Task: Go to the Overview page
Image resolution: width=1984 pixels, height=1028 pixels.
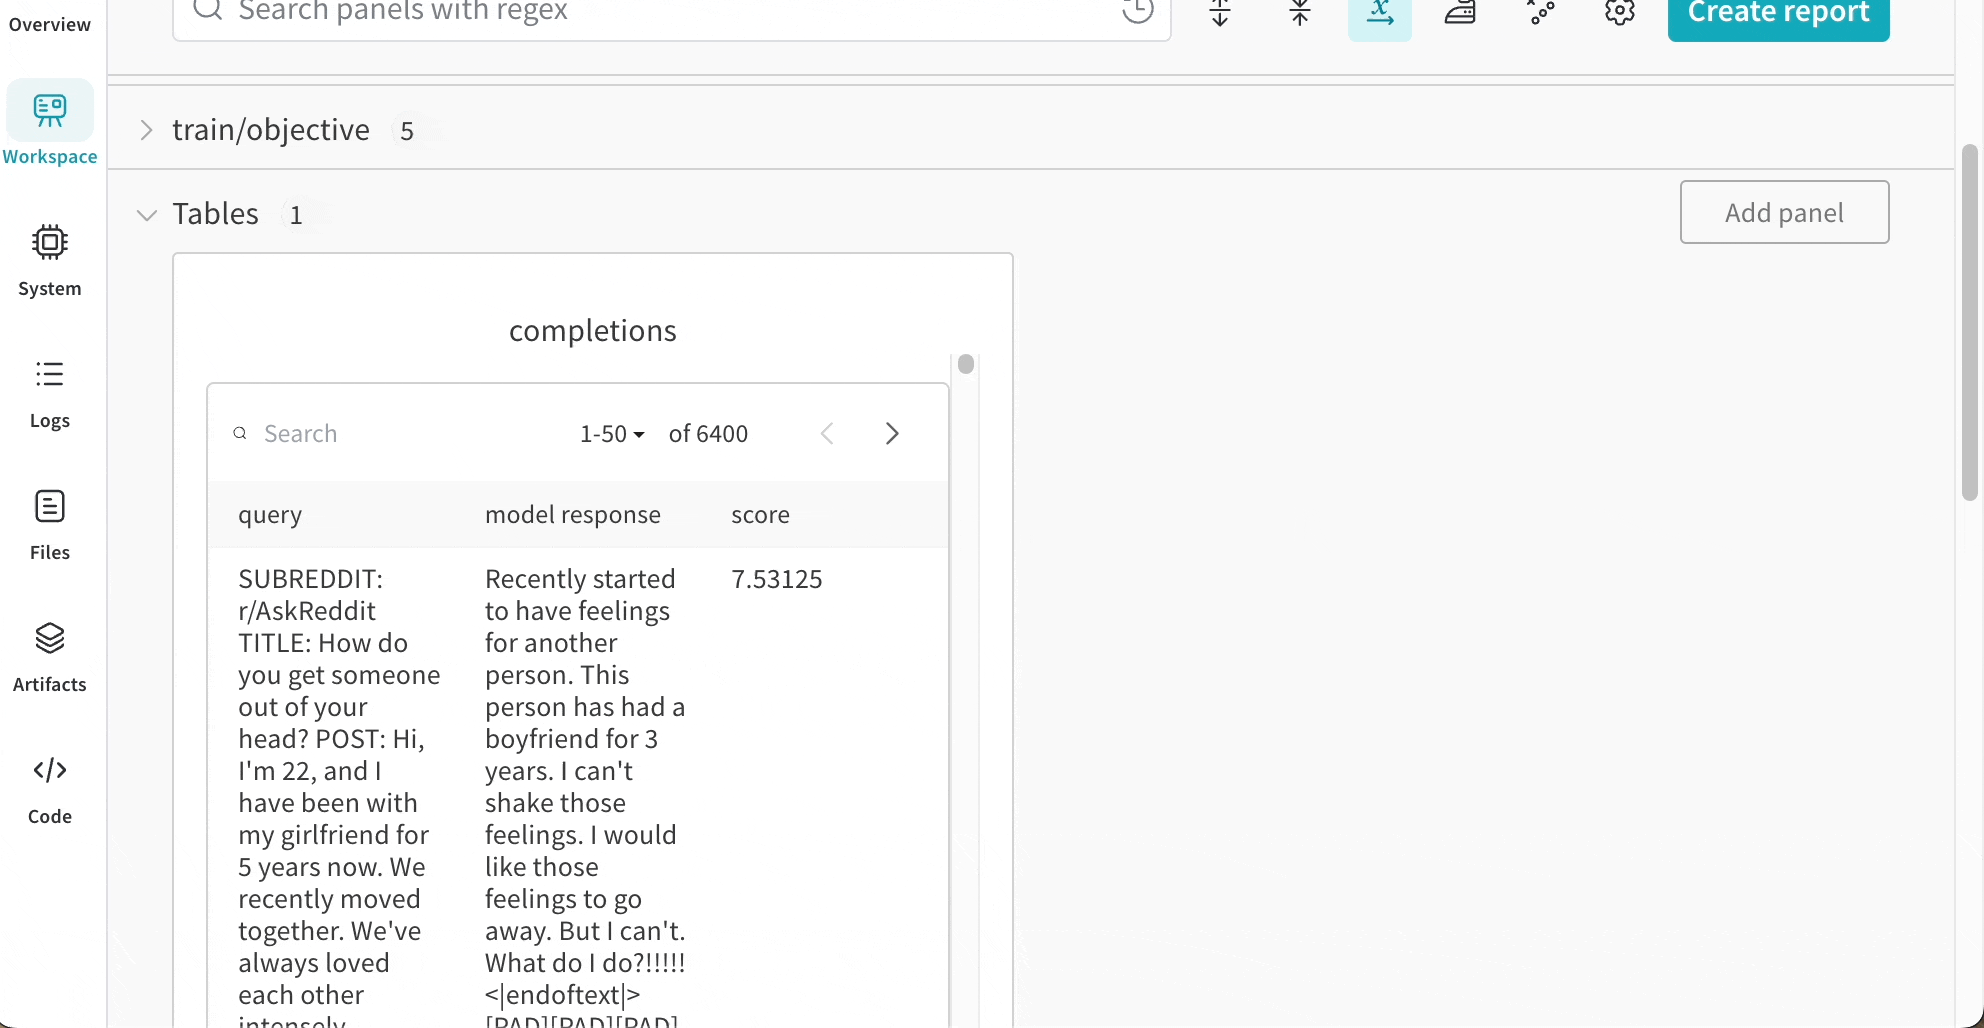Action: click(x=49, y=24)
